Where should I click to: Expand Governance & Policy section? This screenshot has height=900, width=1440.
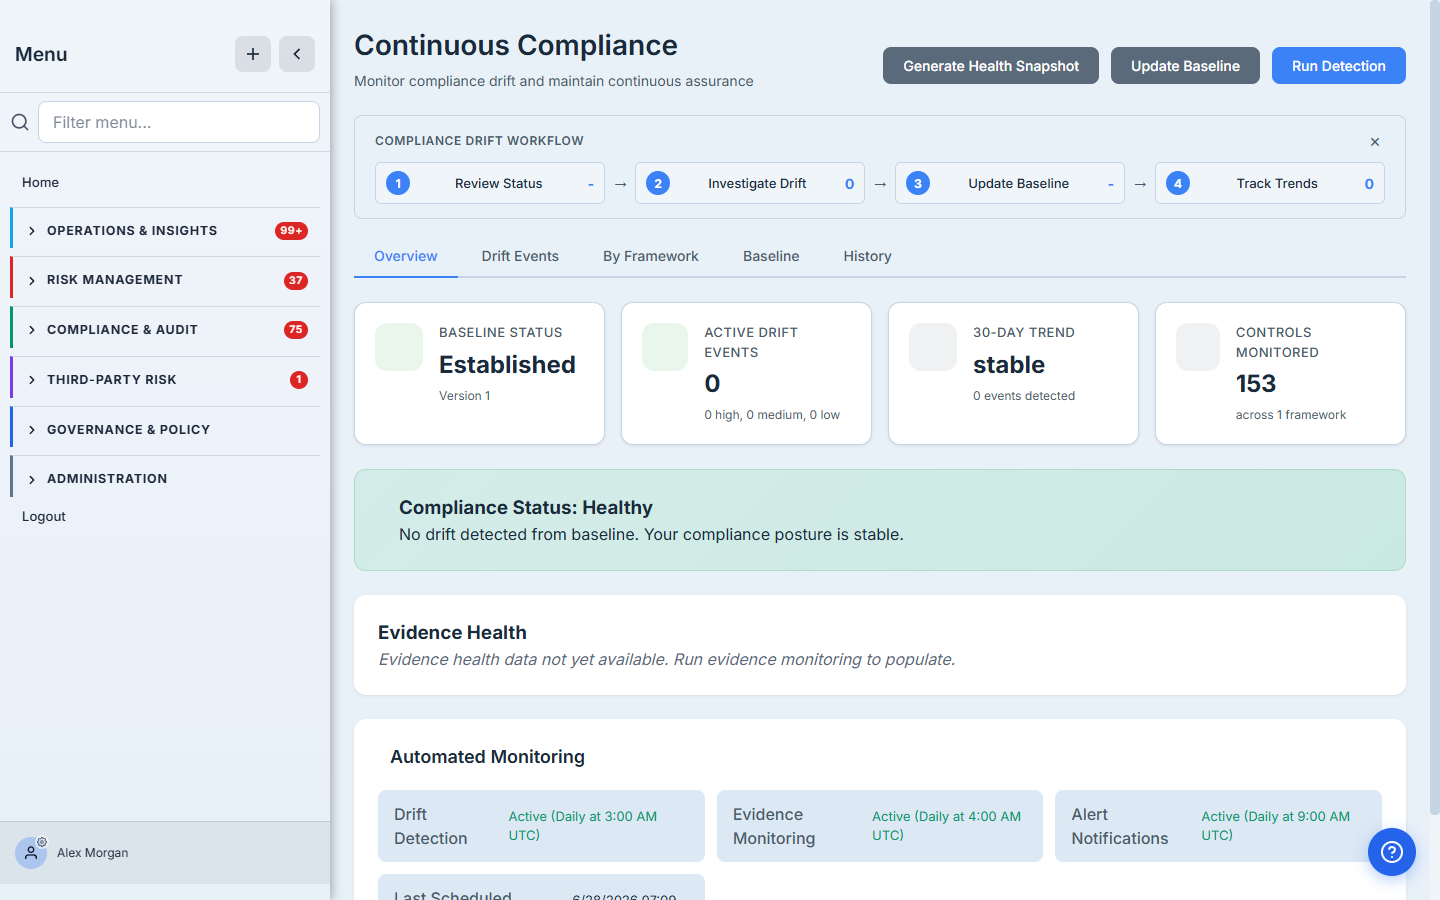(166, 430)
